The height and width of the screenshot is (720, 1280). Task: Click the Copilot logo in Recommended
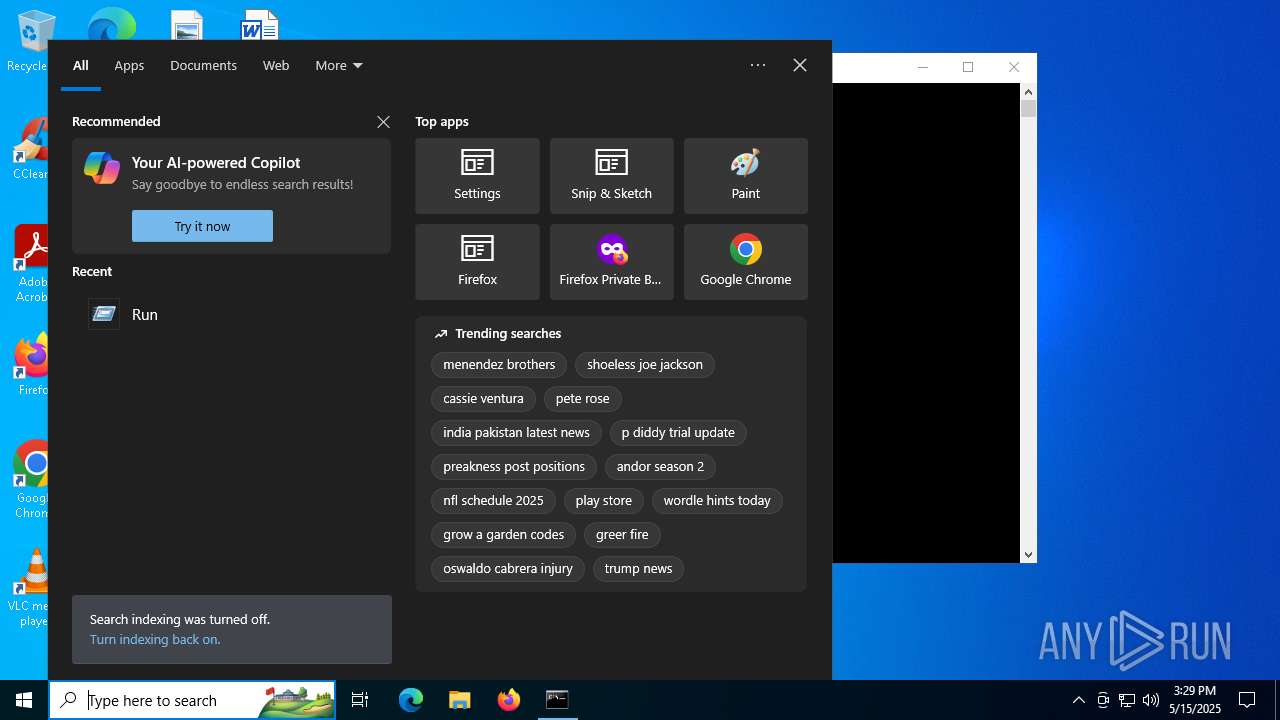pos(102,168)
